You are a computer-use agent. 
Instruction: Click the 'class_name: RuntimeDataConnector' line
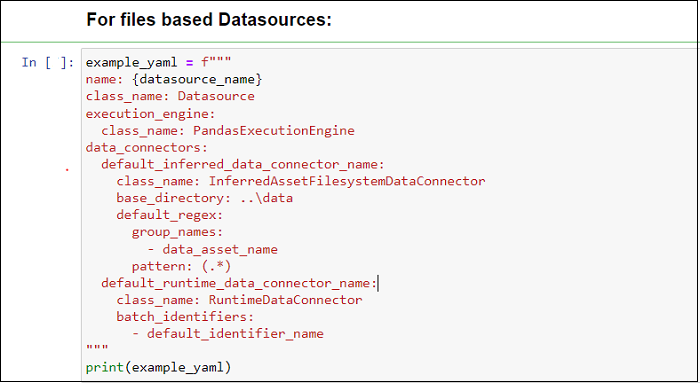click(x=239, y=300)
